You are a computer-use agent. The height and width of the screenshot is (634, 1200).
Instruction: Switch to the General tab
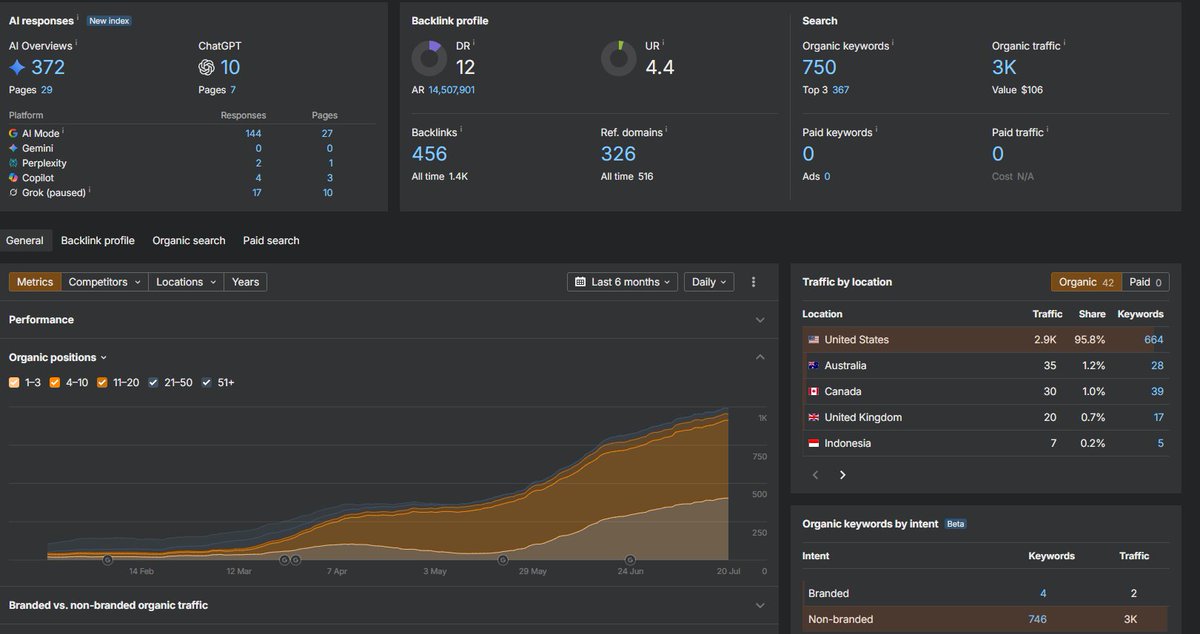(25, 240)
